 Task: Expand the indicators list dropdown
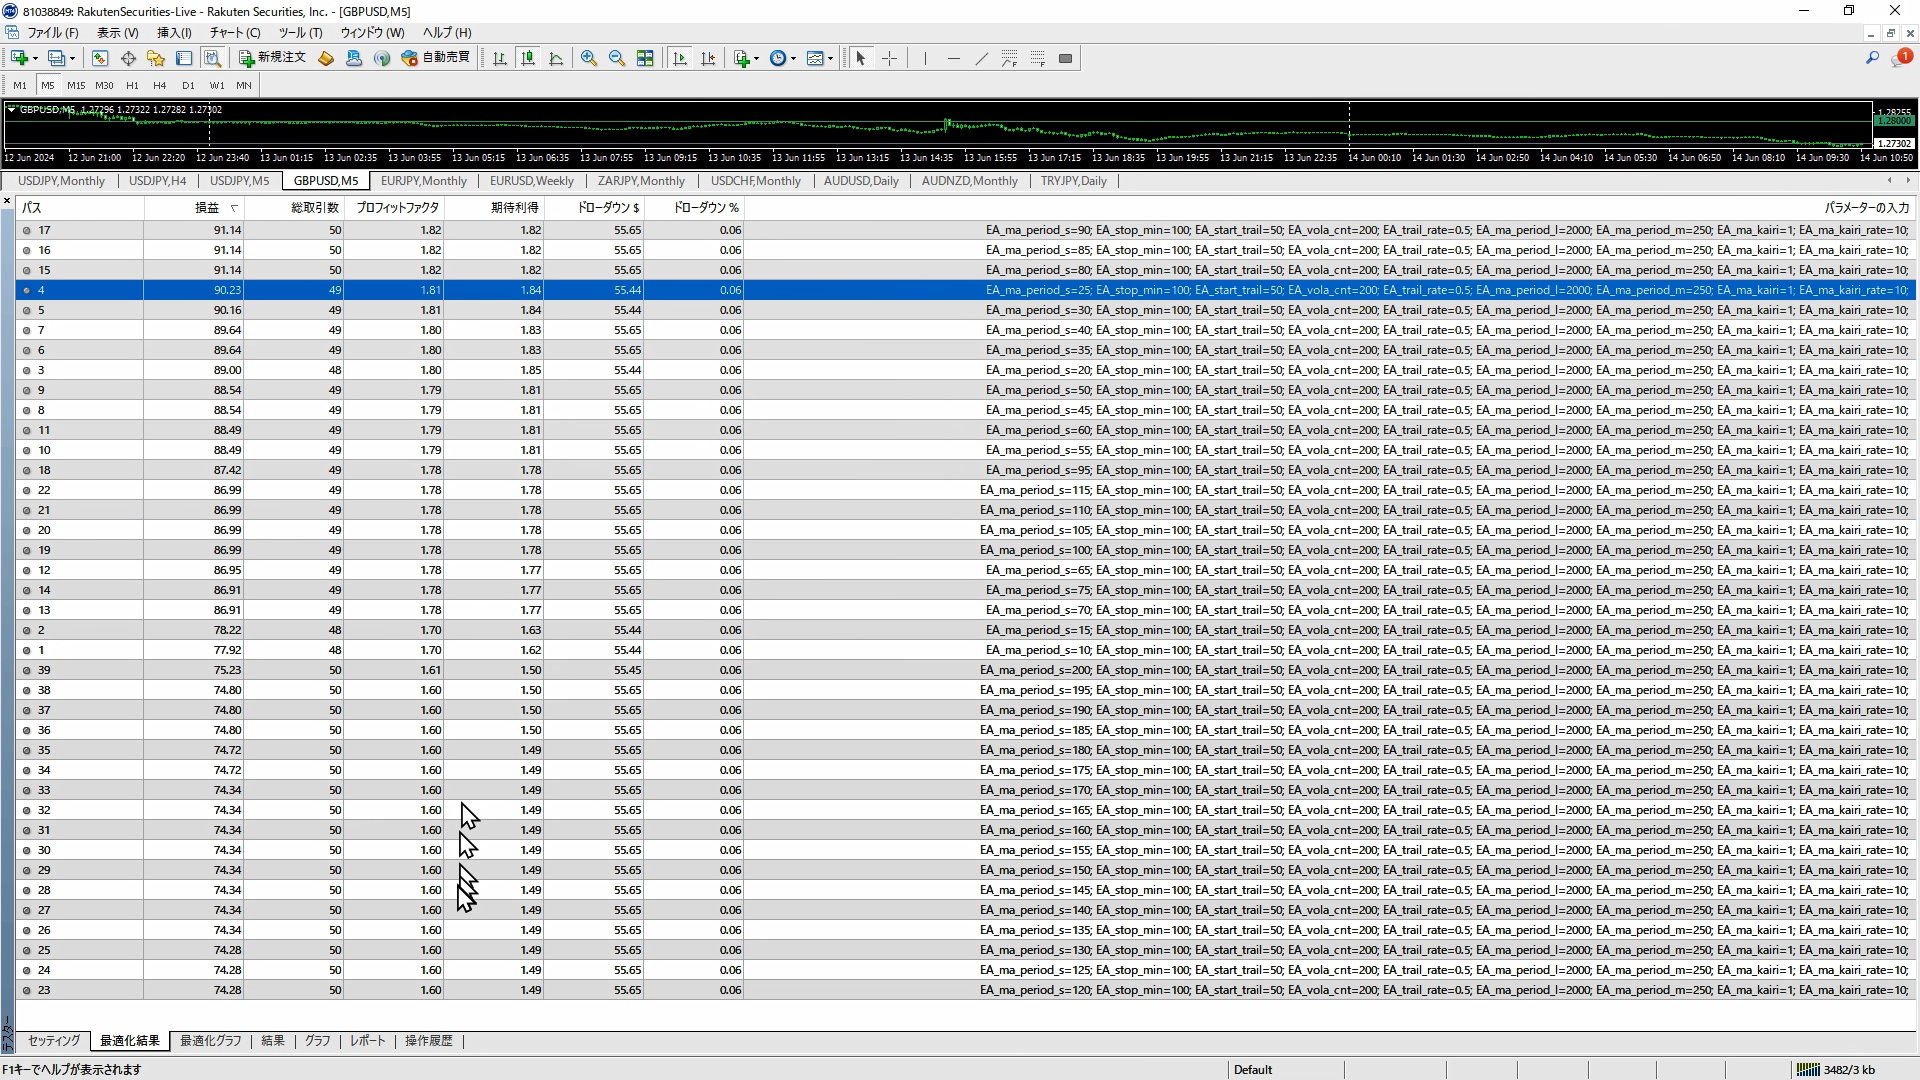coord(757,58)
